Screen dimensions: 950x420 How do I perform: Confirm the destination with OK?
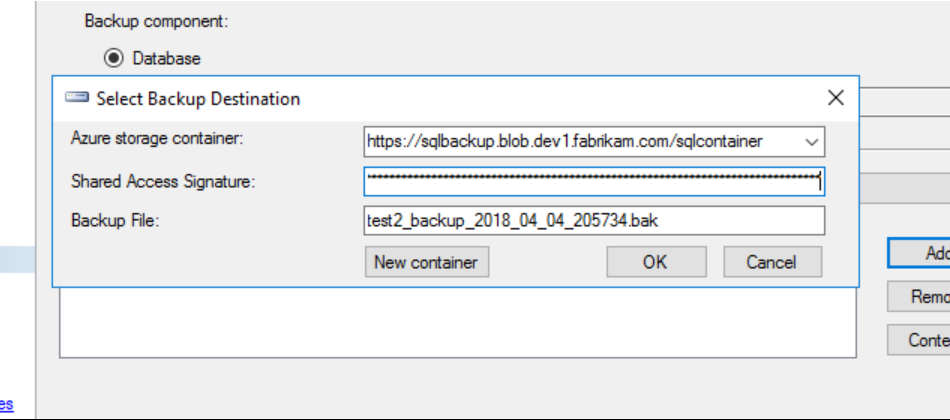tap(654, 262)
